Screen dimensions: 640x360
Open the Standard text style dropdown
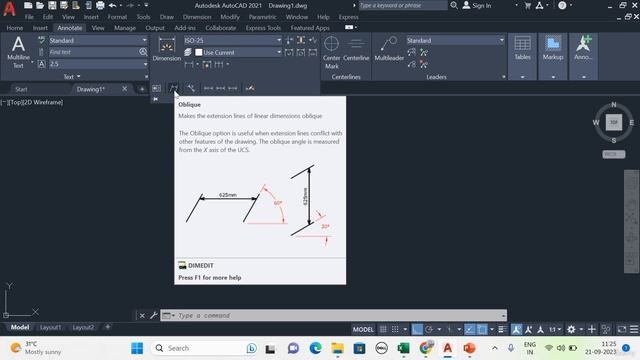[x=98, y=40]
